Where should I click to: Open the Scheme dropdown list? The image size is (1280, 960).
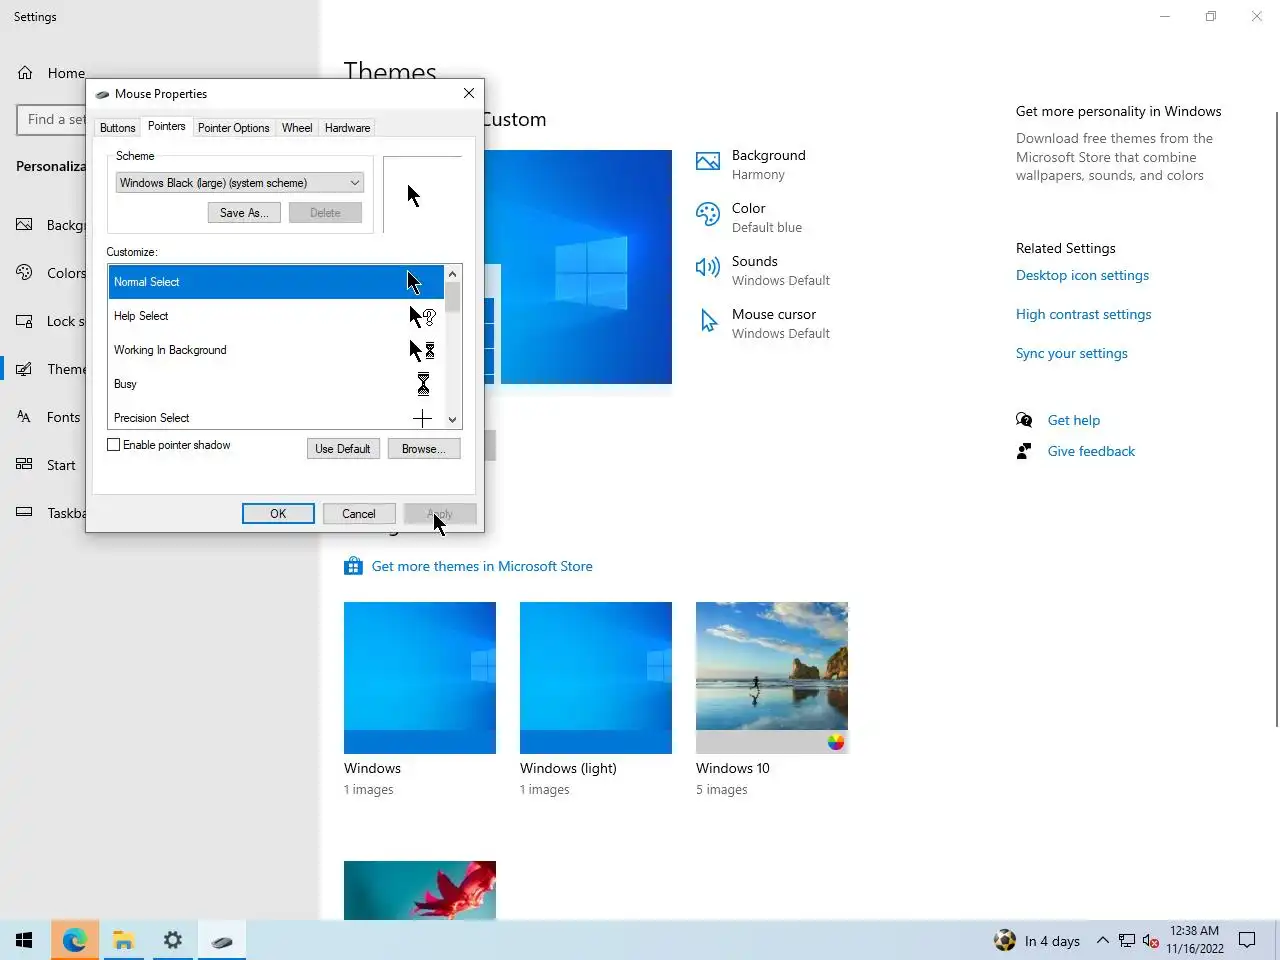[240, 183]
